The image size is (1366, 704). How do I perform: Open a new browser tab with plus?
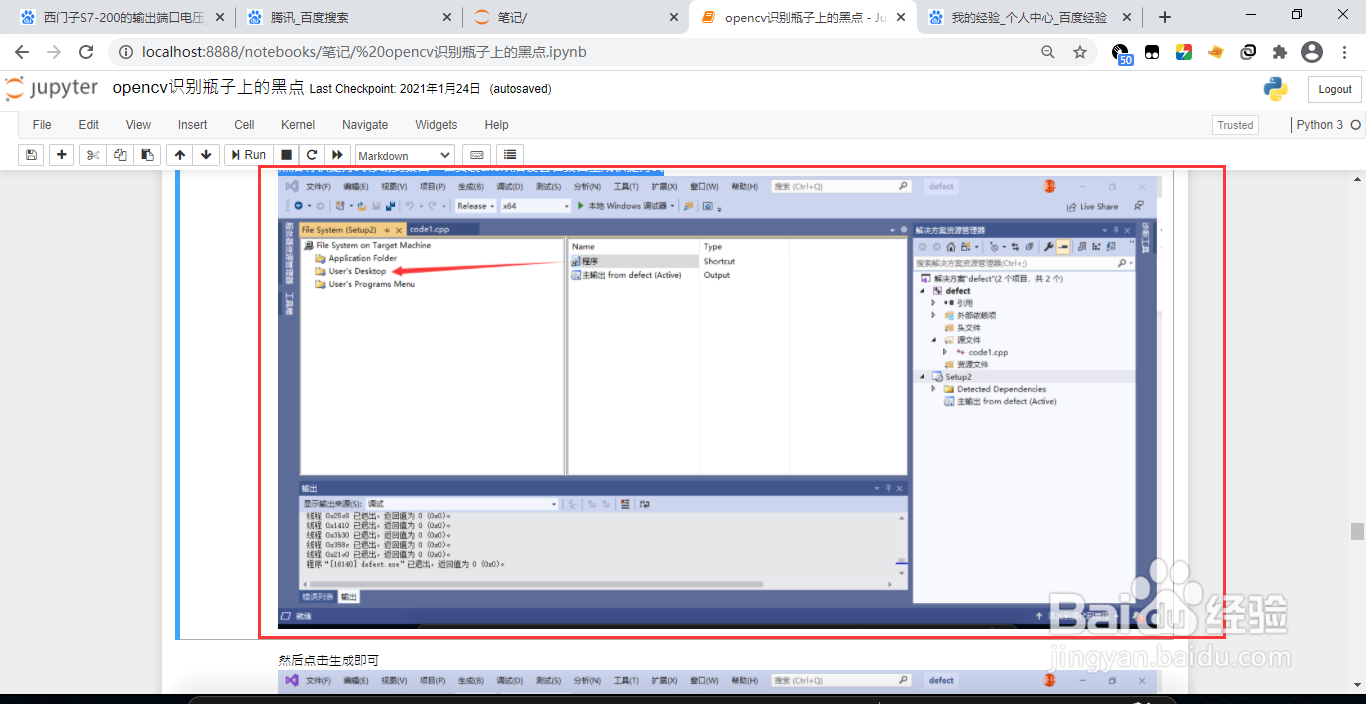[1165, 17]
